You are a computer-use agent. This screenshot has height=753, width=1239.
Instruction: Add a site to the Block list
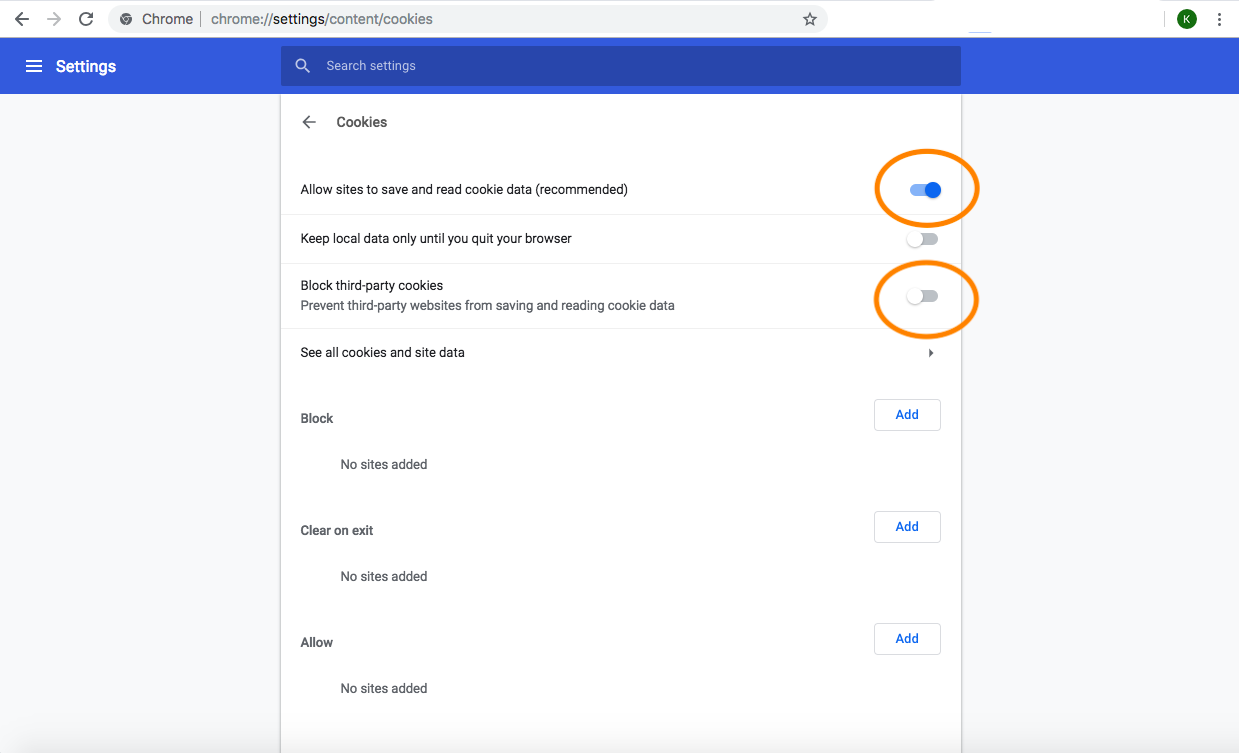(x=907, y=415)
